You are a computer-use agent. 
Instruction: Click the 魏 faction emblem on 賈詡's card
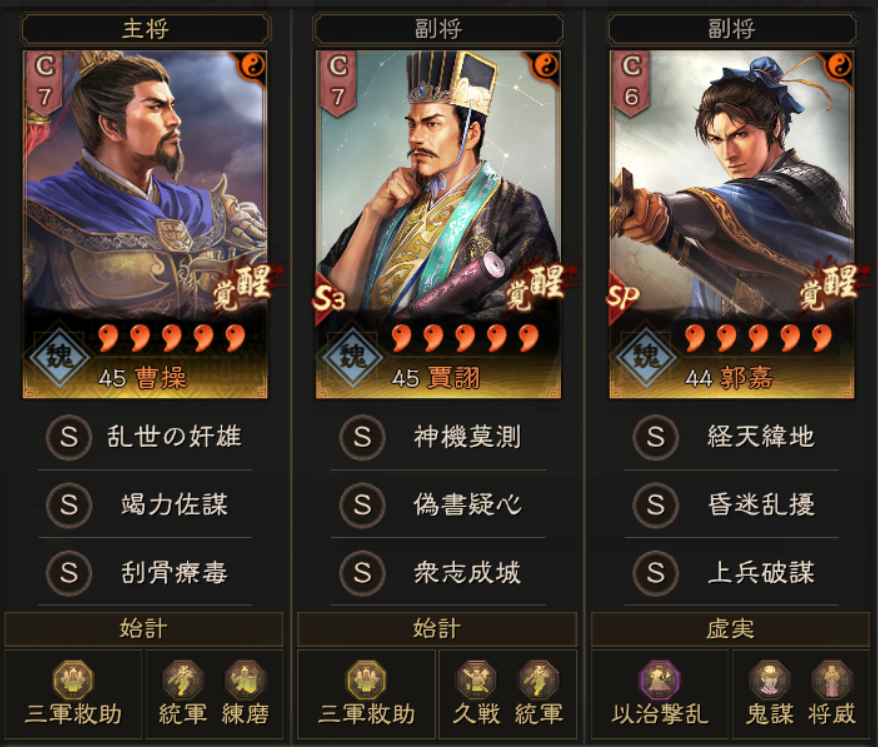(x=352, y=356)
